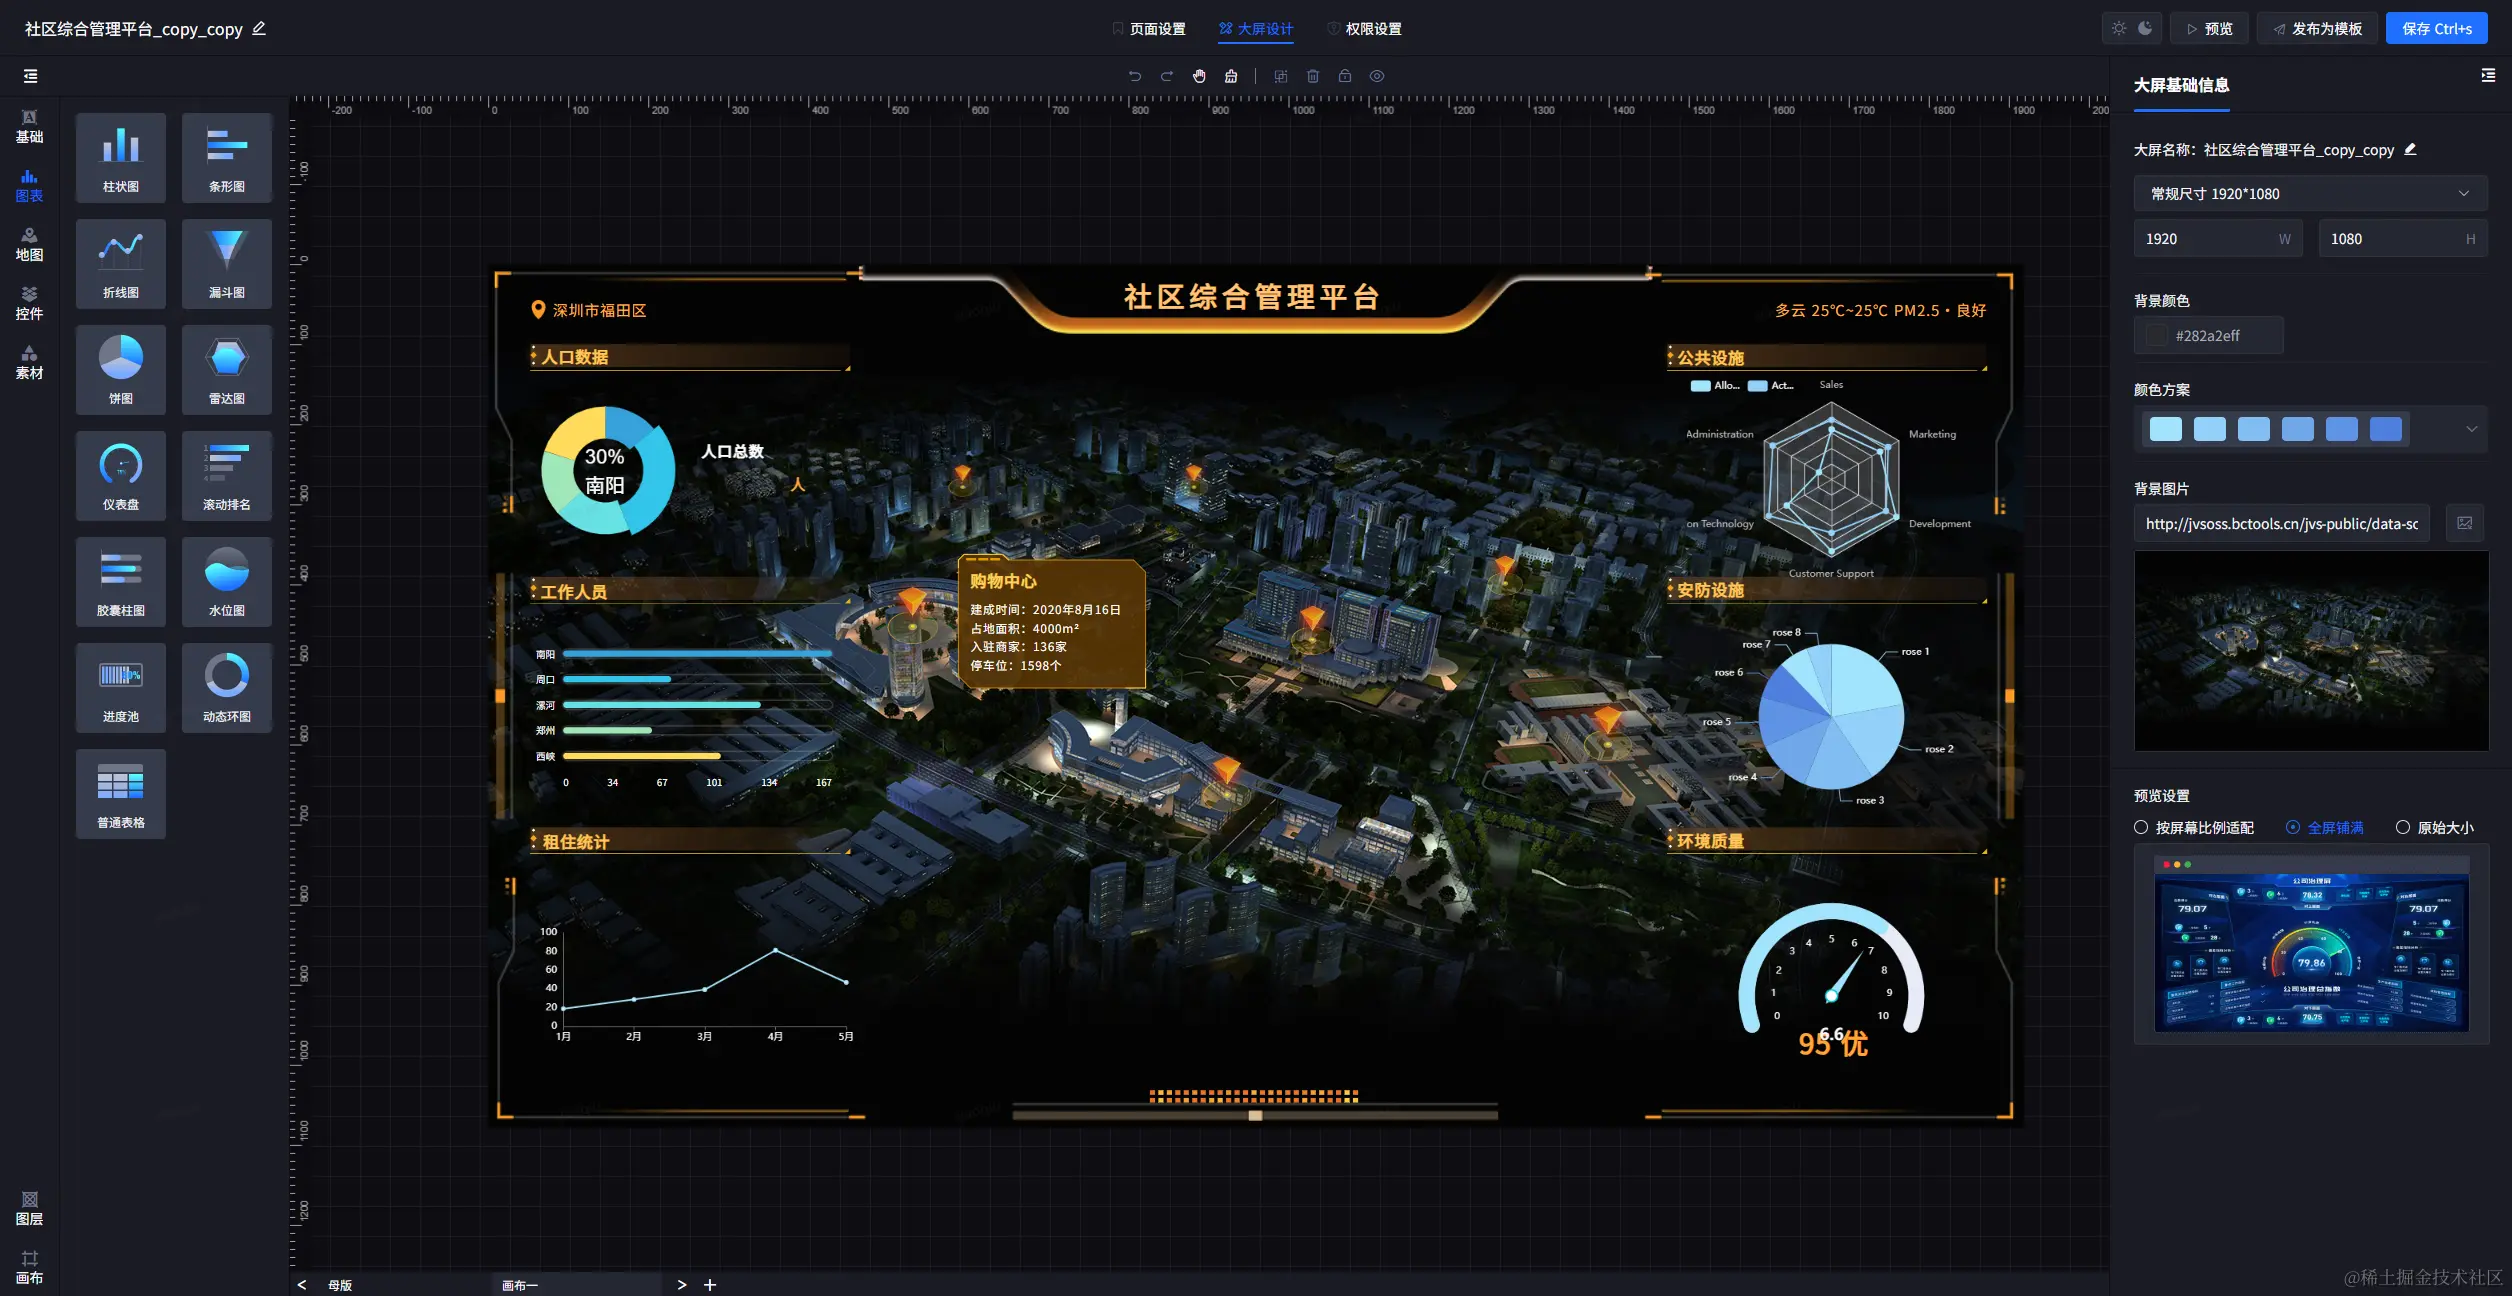Open the 常规尺寸 1920*1080 size dropdown

click(2310, 194)
